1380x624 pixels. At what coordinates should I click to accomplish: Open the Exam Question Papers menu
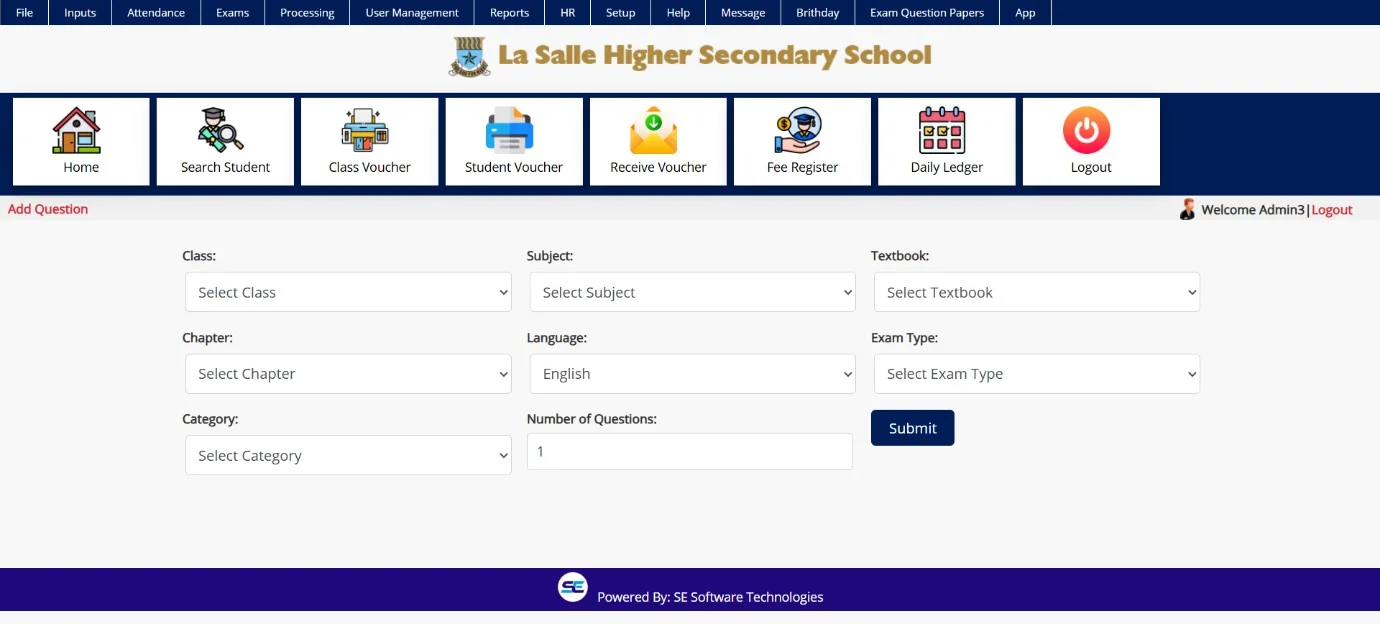pyautogui.click(x=926, y=13)
